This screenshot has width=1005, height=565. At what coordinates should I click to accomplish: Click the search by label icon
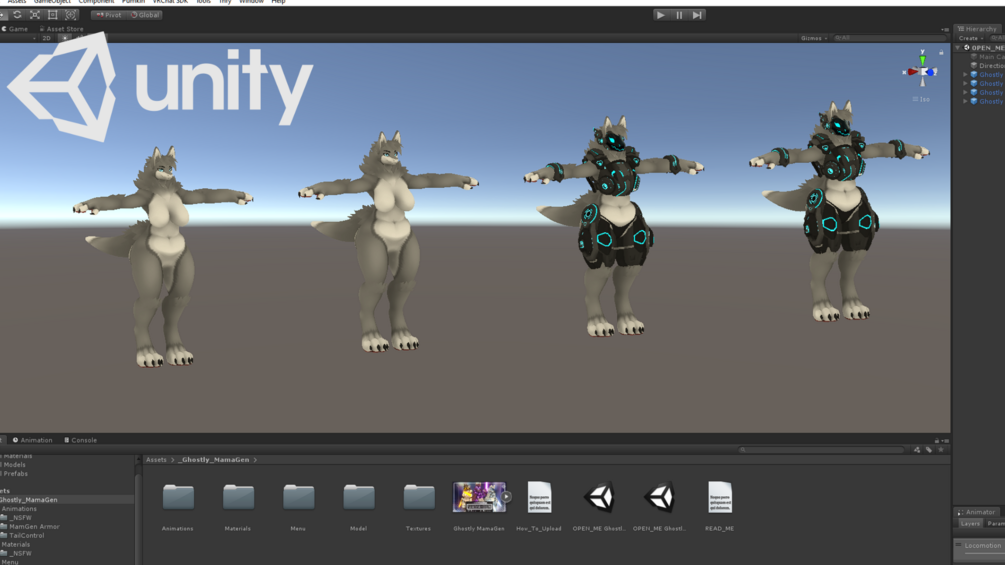tap(929, 450)
